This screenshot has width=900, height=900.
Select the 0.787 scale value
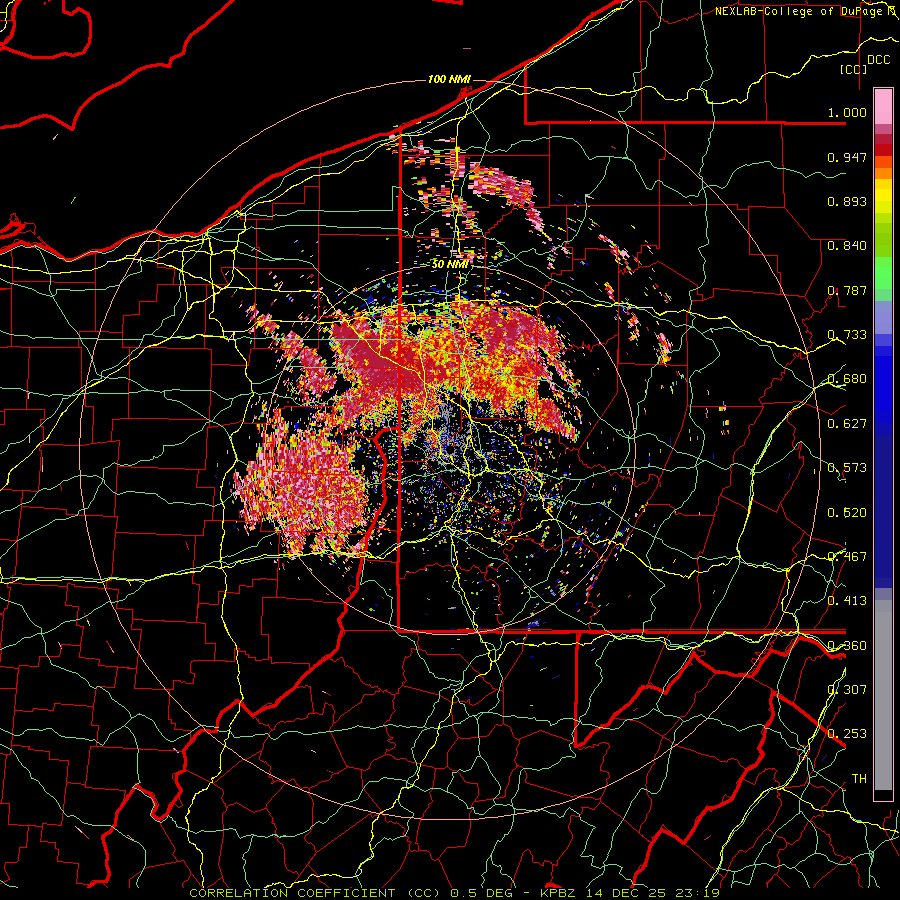pyautogui.click(x=847, y=290)
